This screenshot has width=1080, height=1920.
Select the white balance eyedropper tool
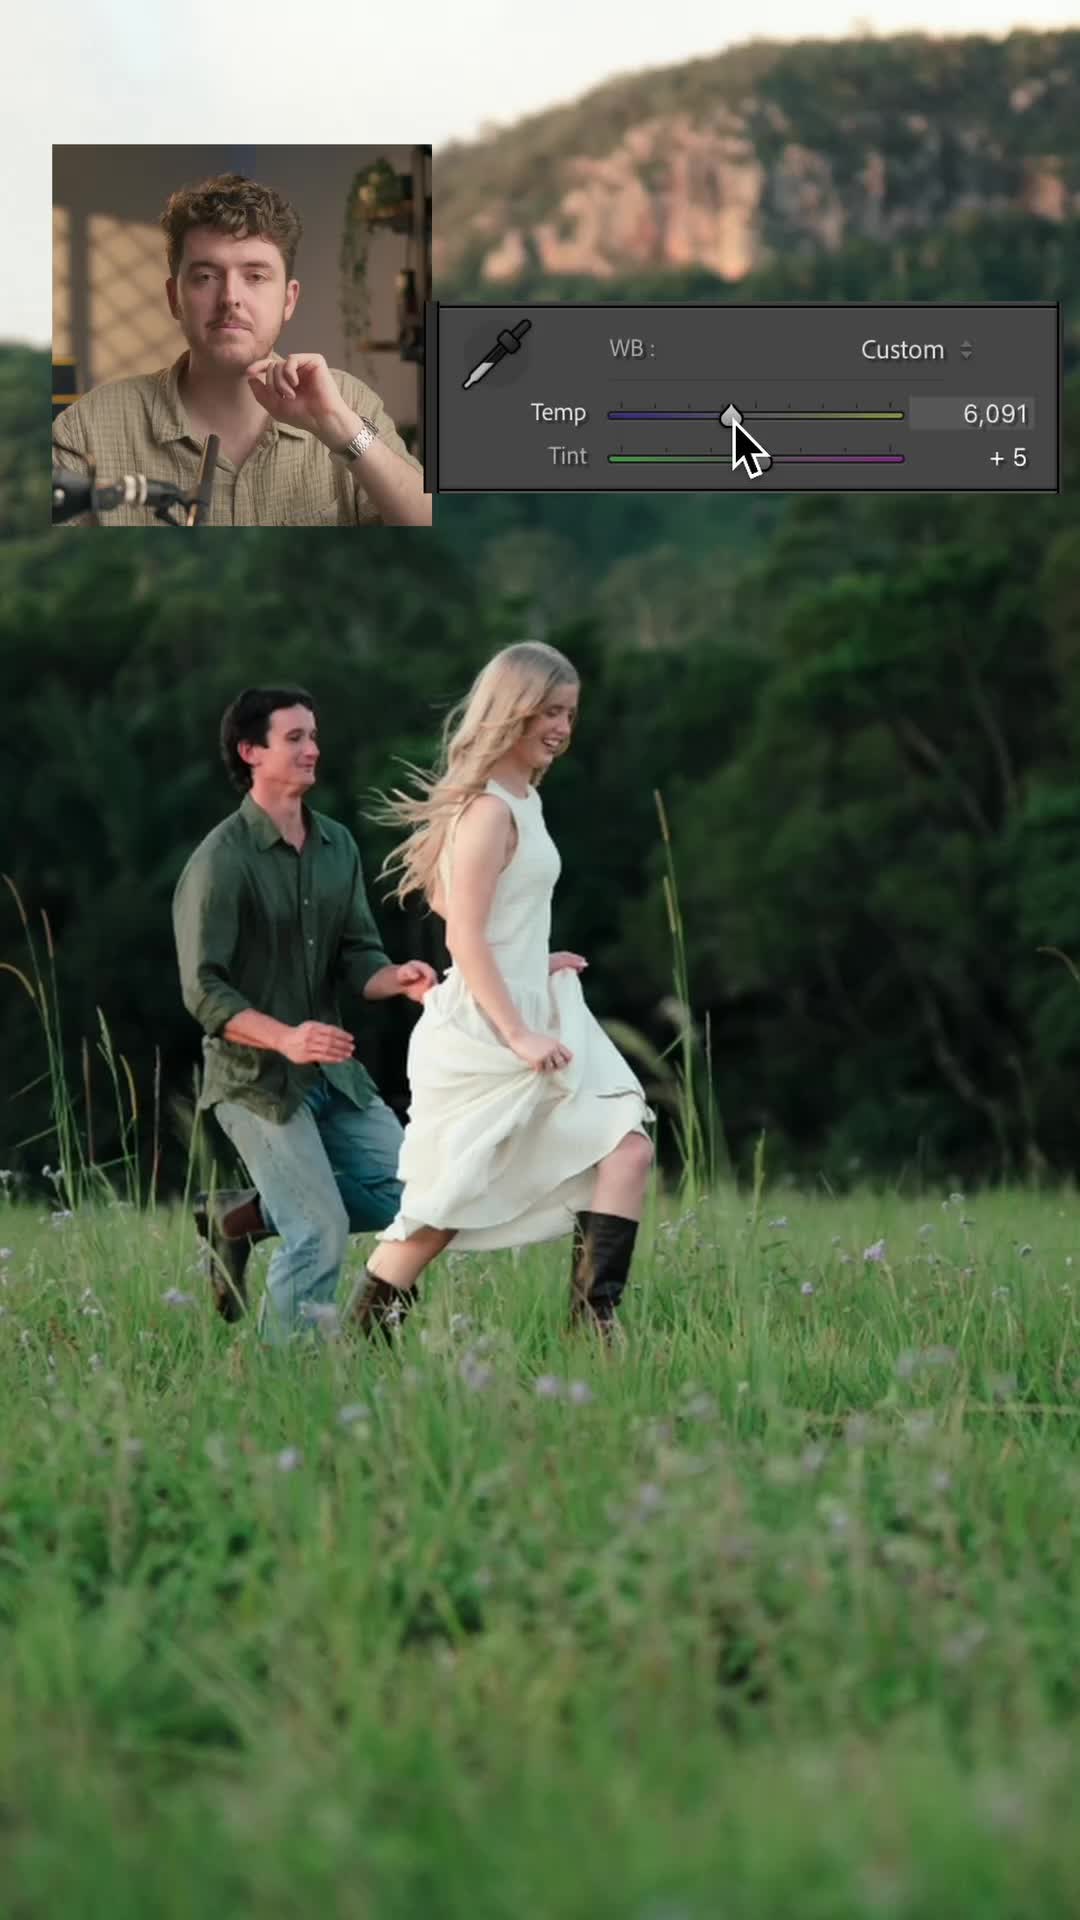click(x=496, y=354)
